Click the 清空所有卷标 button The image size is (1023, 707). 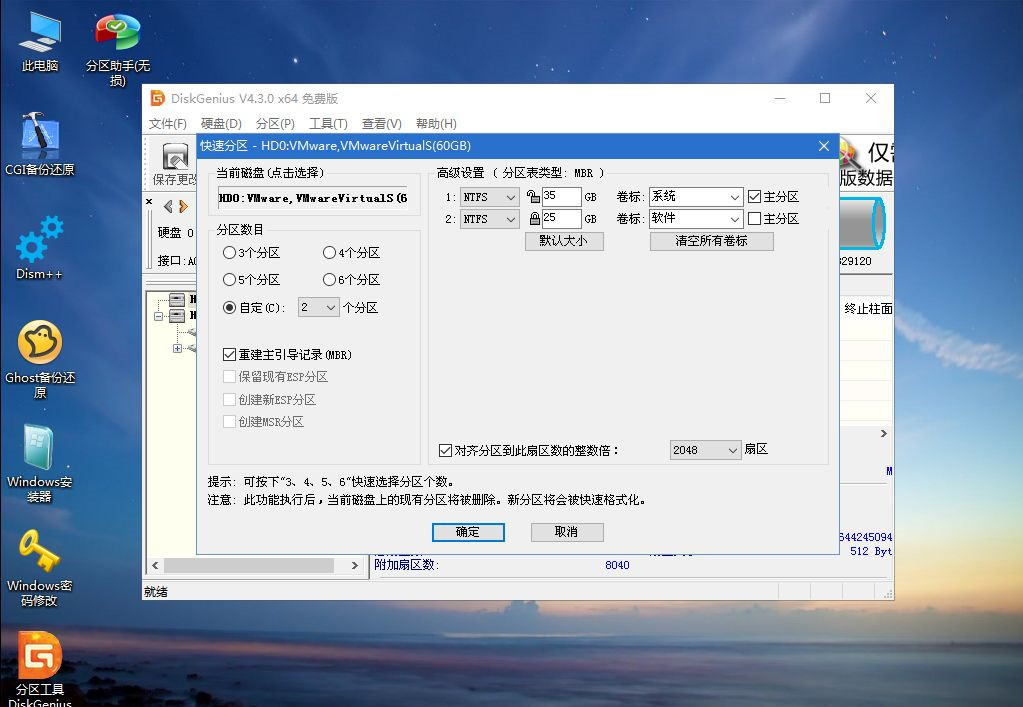[711, 241]
